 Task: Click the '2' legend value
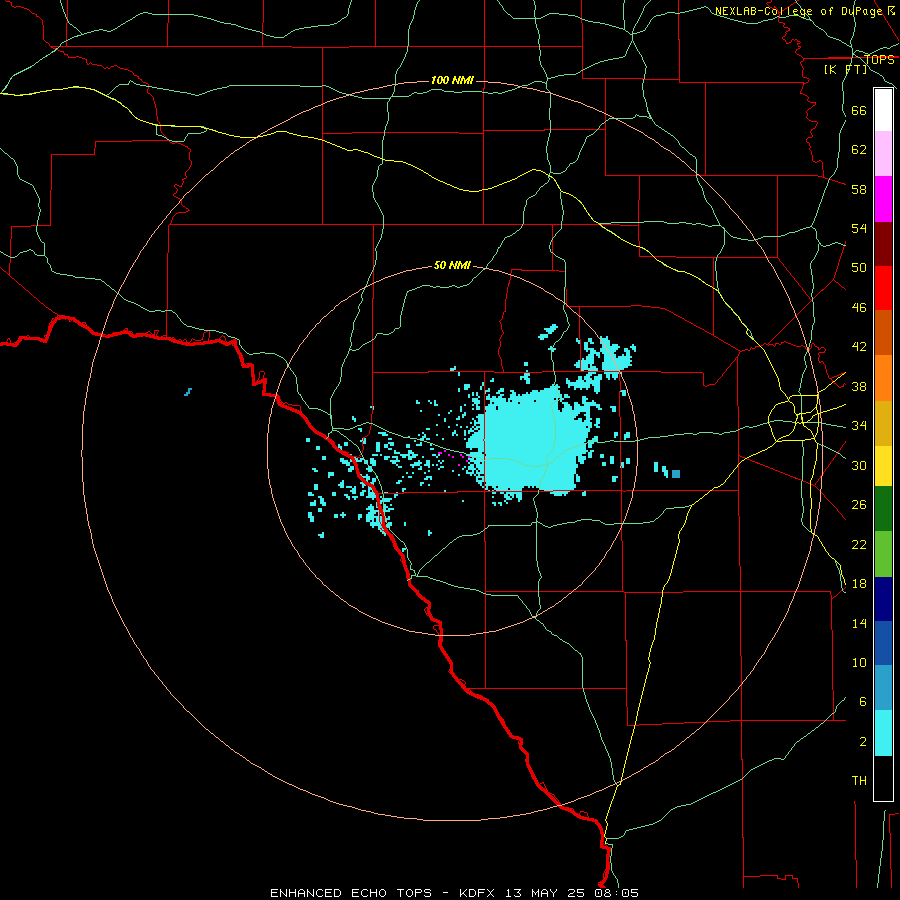863,742
